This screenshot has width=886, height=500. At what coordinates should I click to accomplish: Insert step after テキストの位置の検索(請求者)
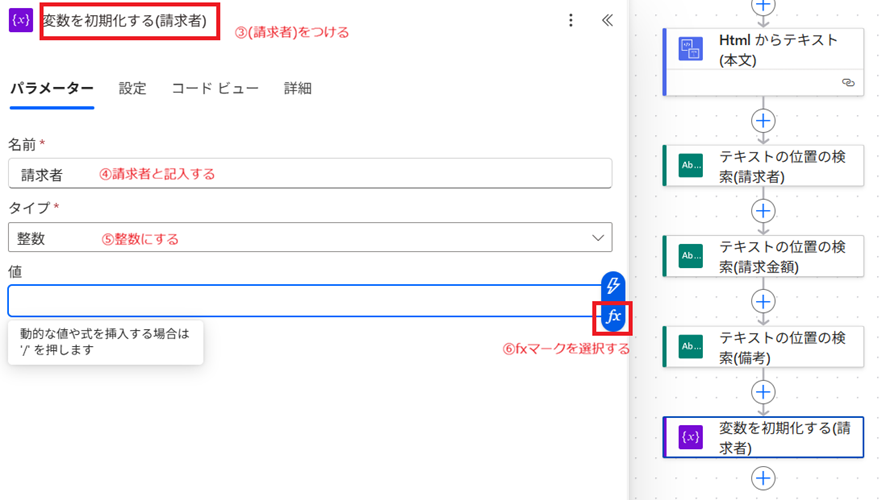[x=763, y=211]
